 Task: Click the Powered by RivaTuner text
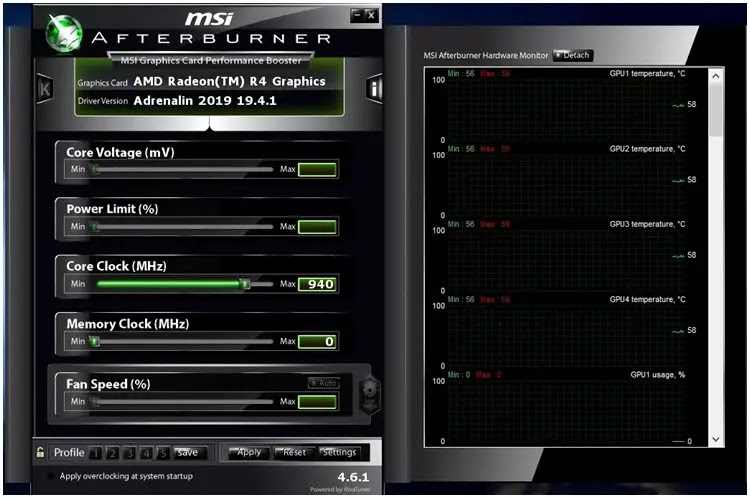click(340, 489)
